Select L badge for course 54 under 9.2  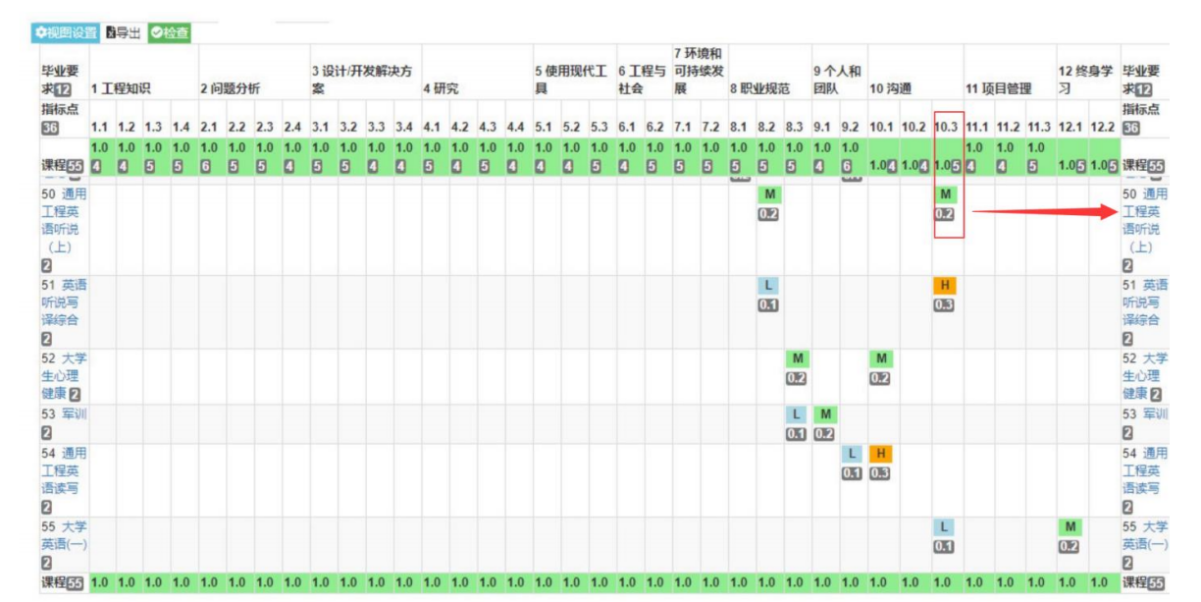(852, 454)
